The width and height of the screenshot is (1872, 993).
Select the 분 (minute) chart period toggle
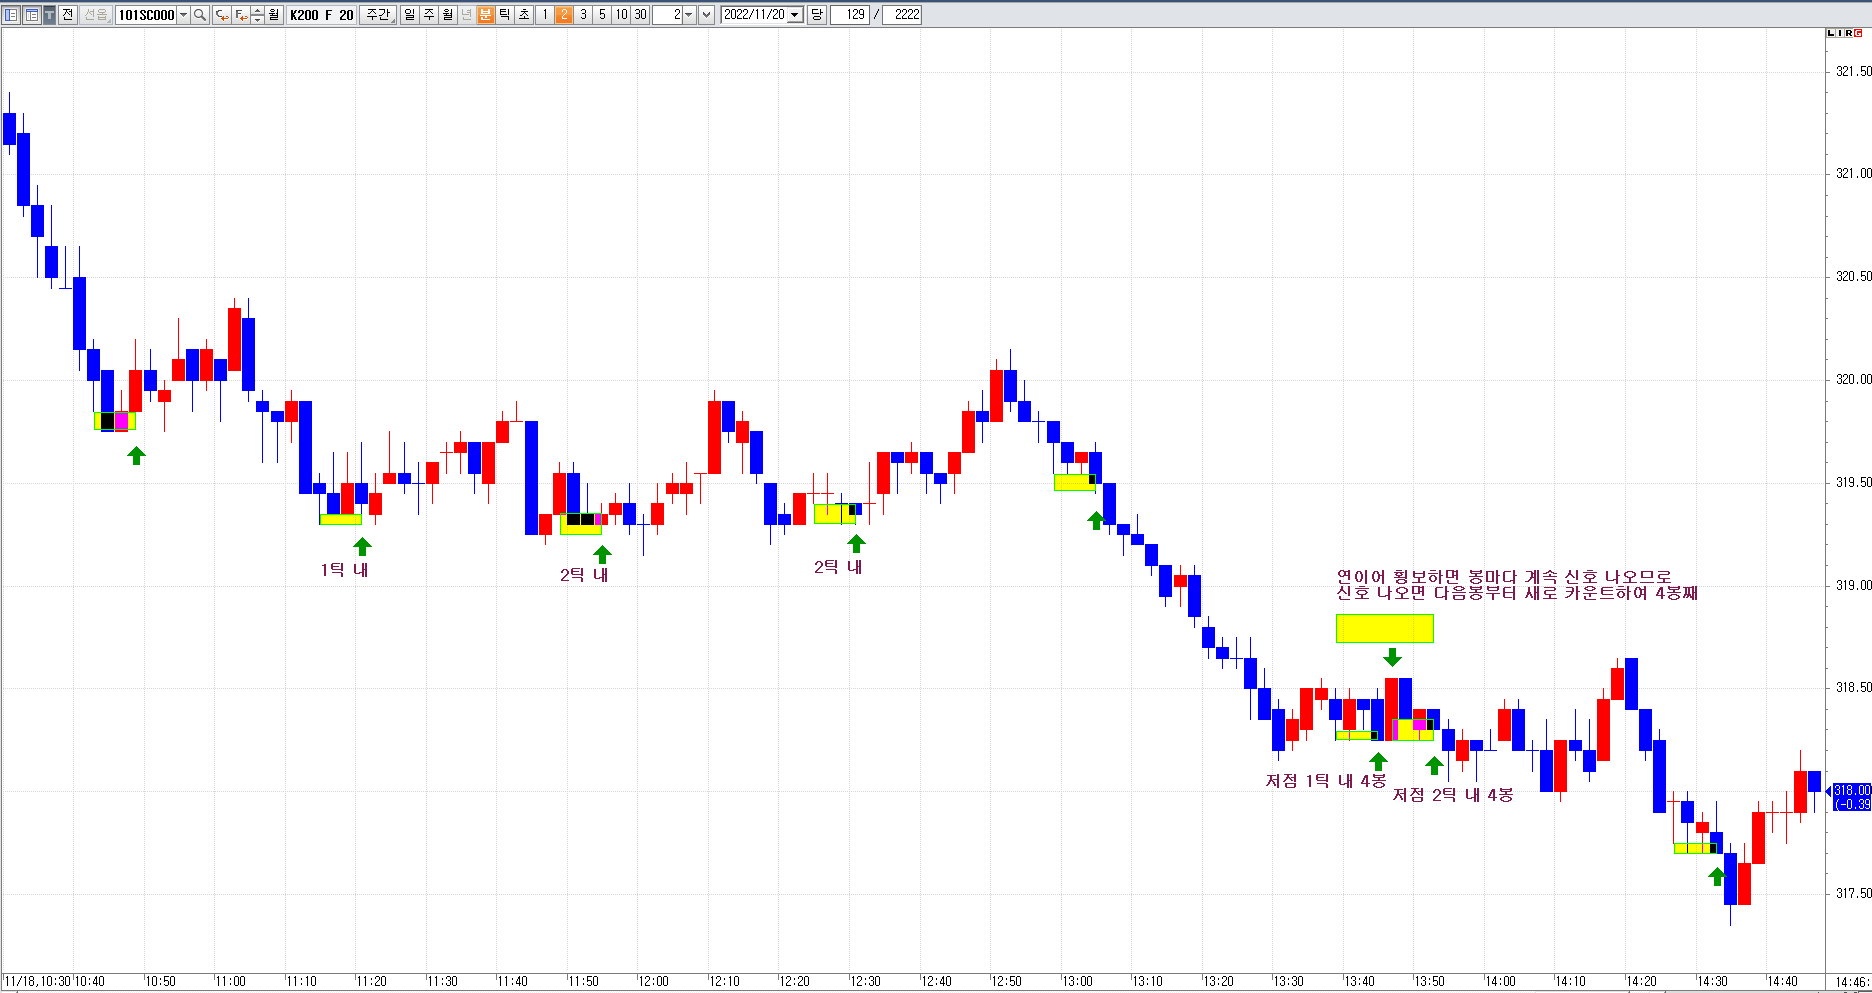[486, 15]
